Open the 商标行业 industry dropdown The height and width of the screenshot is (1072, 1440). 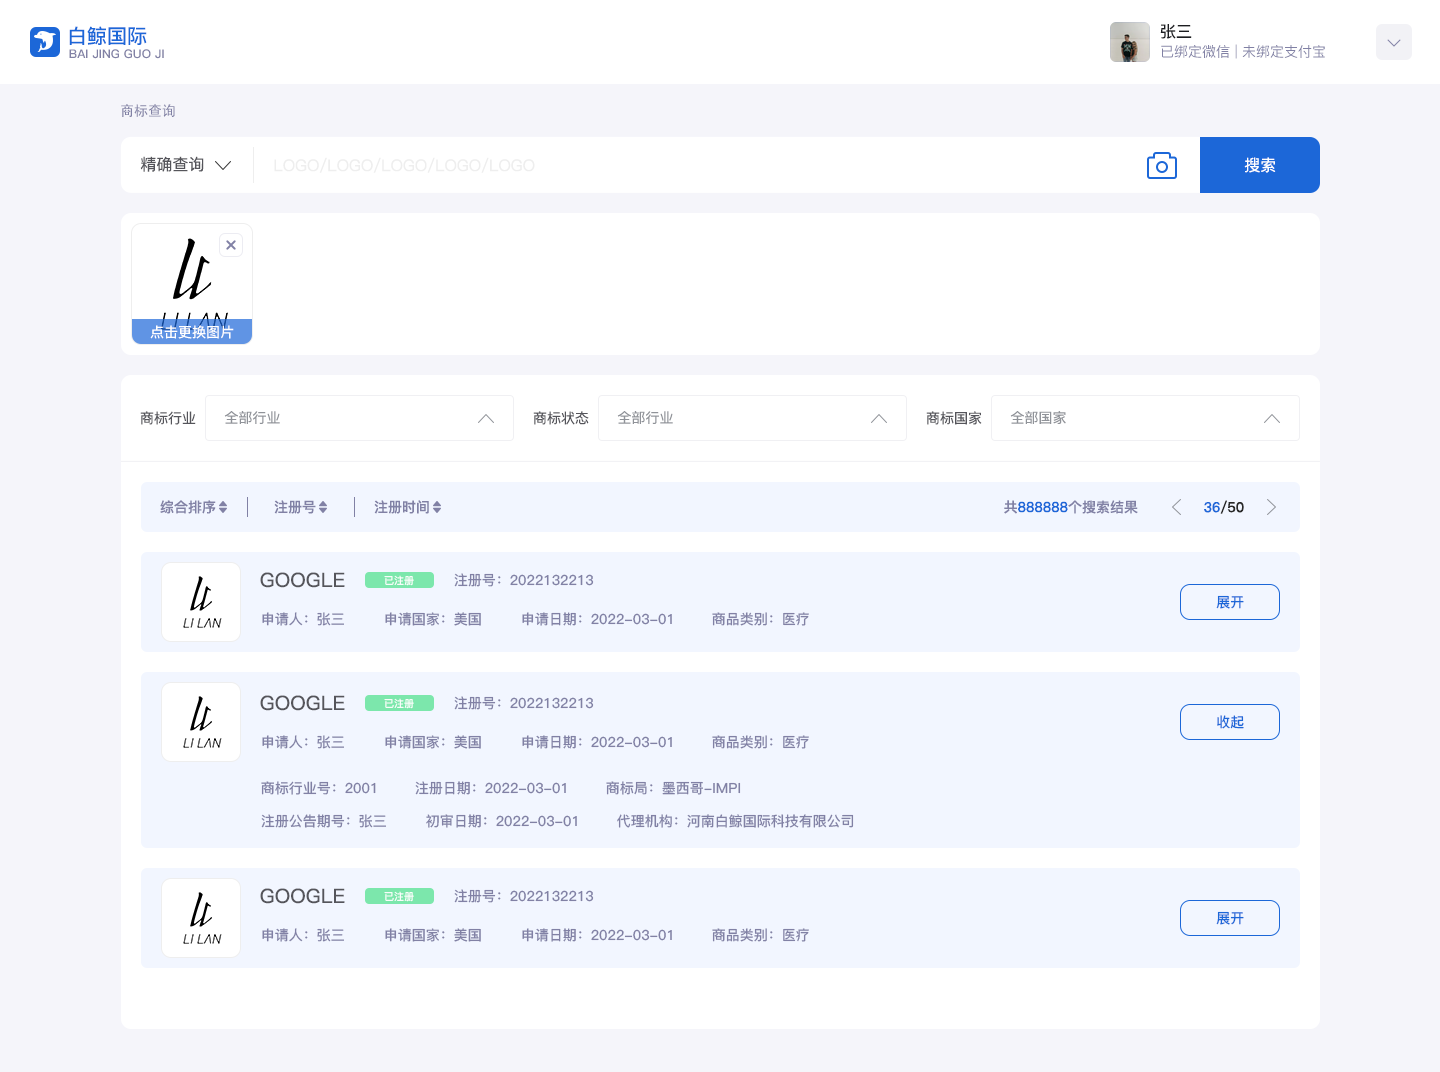click(359, 418)
